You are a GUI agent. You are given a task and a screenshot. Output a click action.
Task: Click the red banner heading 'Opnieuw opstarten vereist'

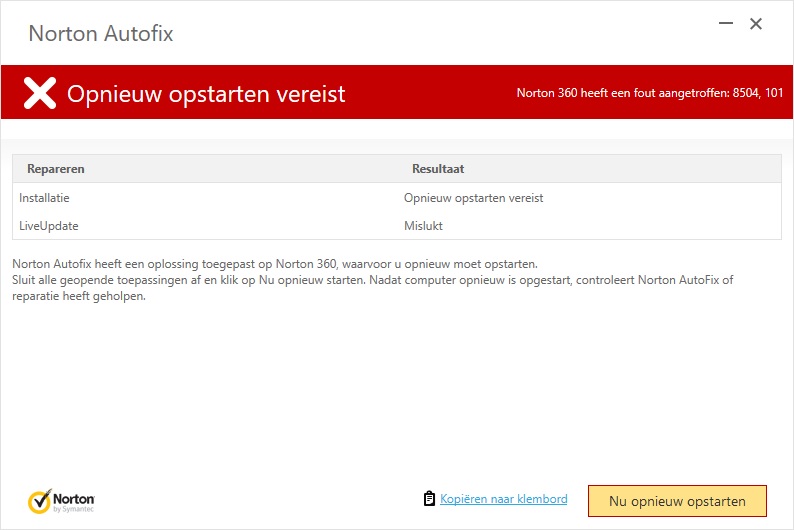pos(206,94)
